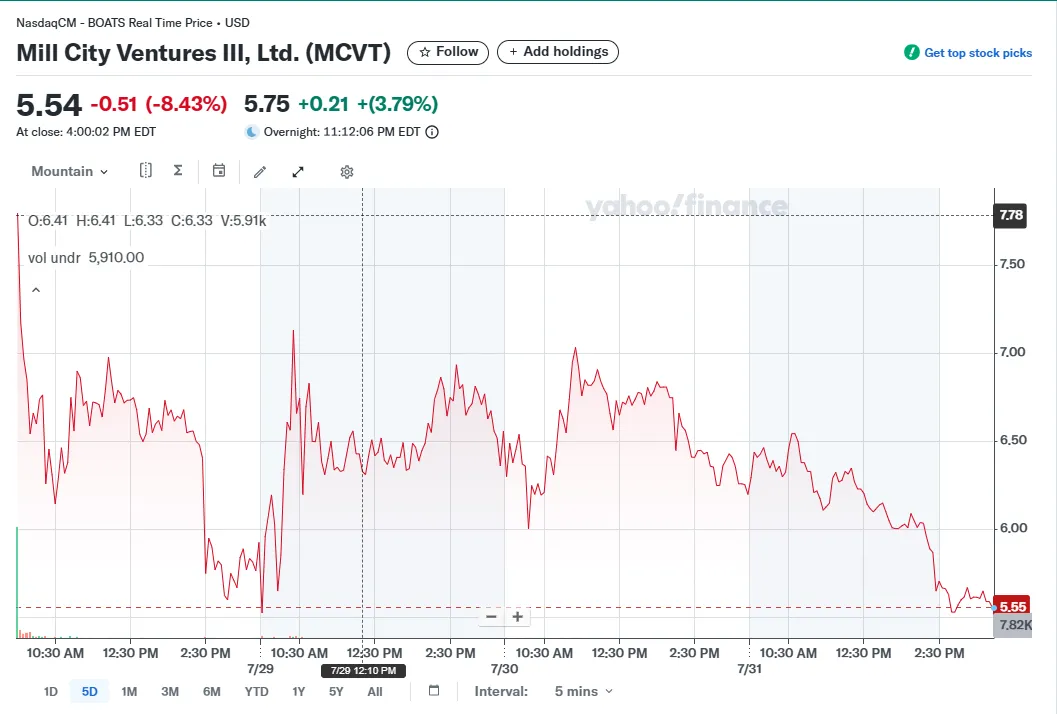This screenshot has height=714, width=1057.
Task: Click the comparison icon in chart toolbar
Action: point(146,171)
